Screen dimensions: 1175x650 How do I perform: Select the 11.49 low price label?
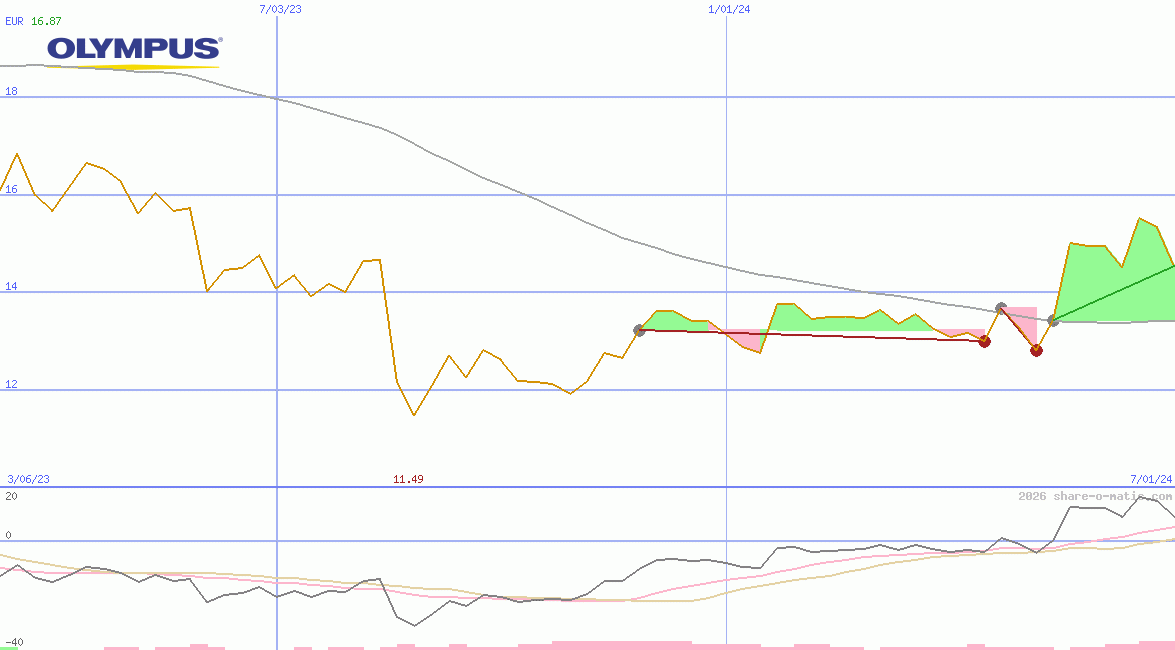point(408,479)
